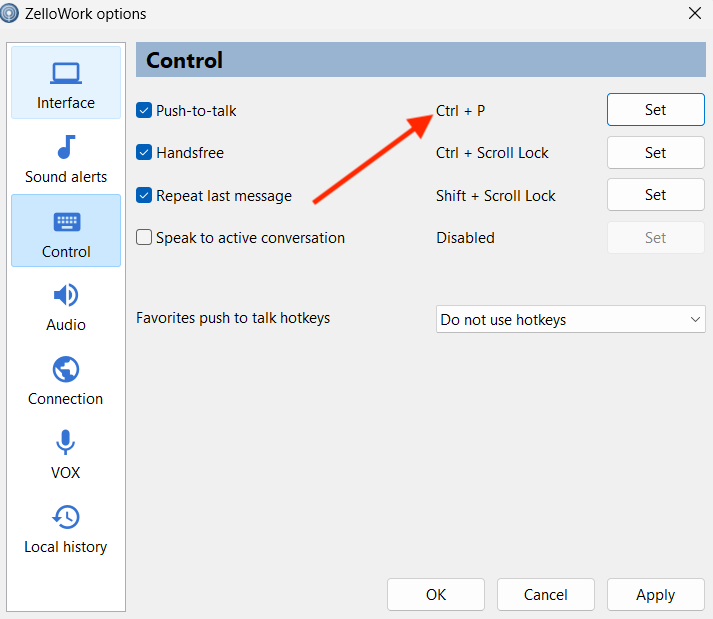Click Set for Handsfree hotkey

(x=656, y=153)
